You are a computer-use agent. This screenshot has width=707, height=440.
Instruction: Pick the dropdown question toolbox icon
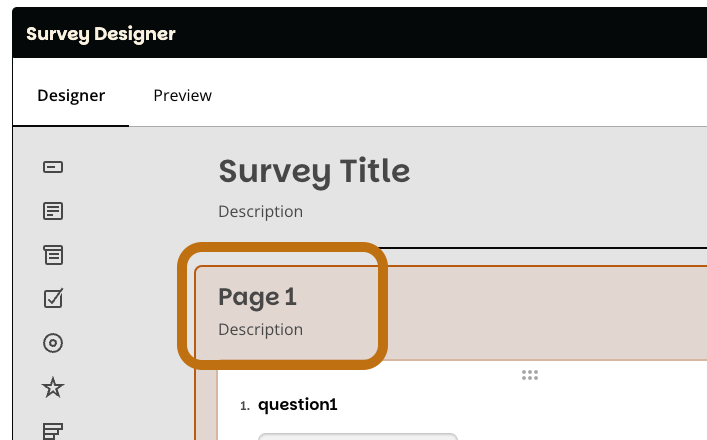(x=54, y=255)
